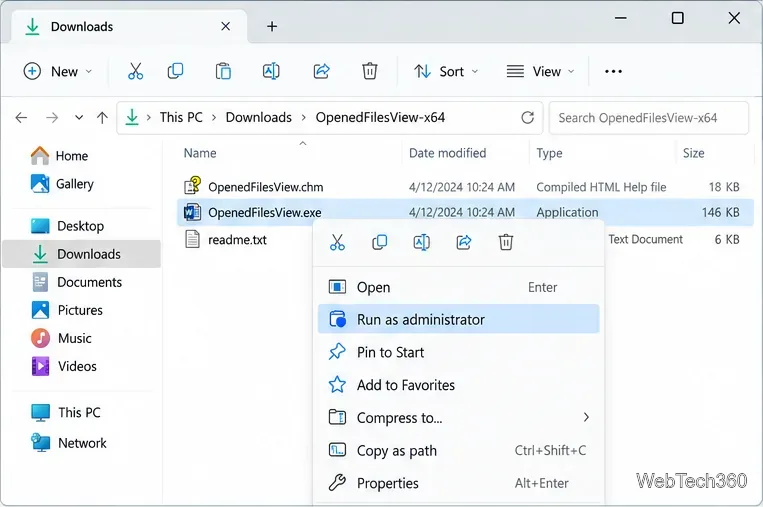
Task: Open Music in the sidebar
Action: click(61, 338)
